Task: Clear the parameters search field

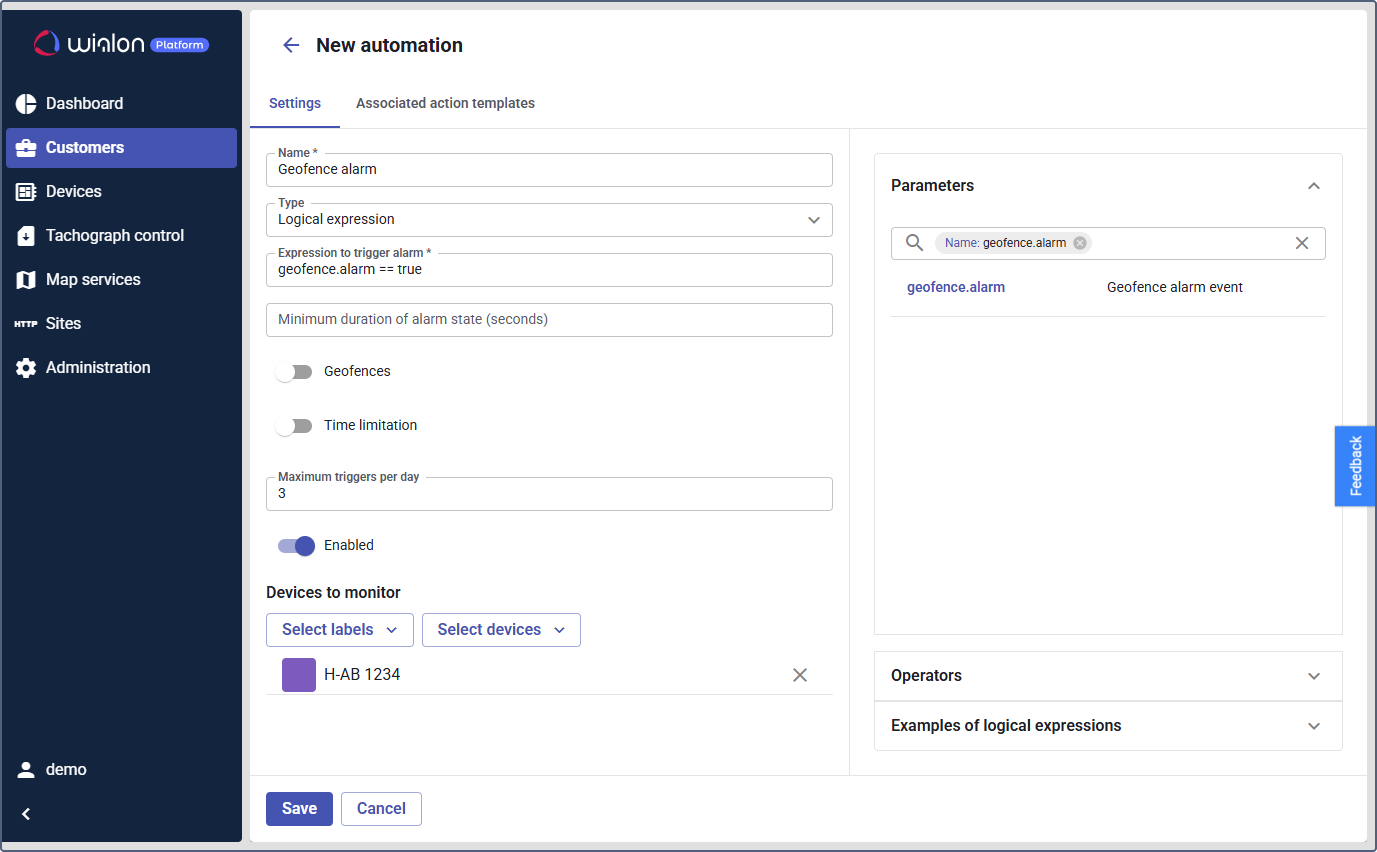Action: [x=1301, y=243]
